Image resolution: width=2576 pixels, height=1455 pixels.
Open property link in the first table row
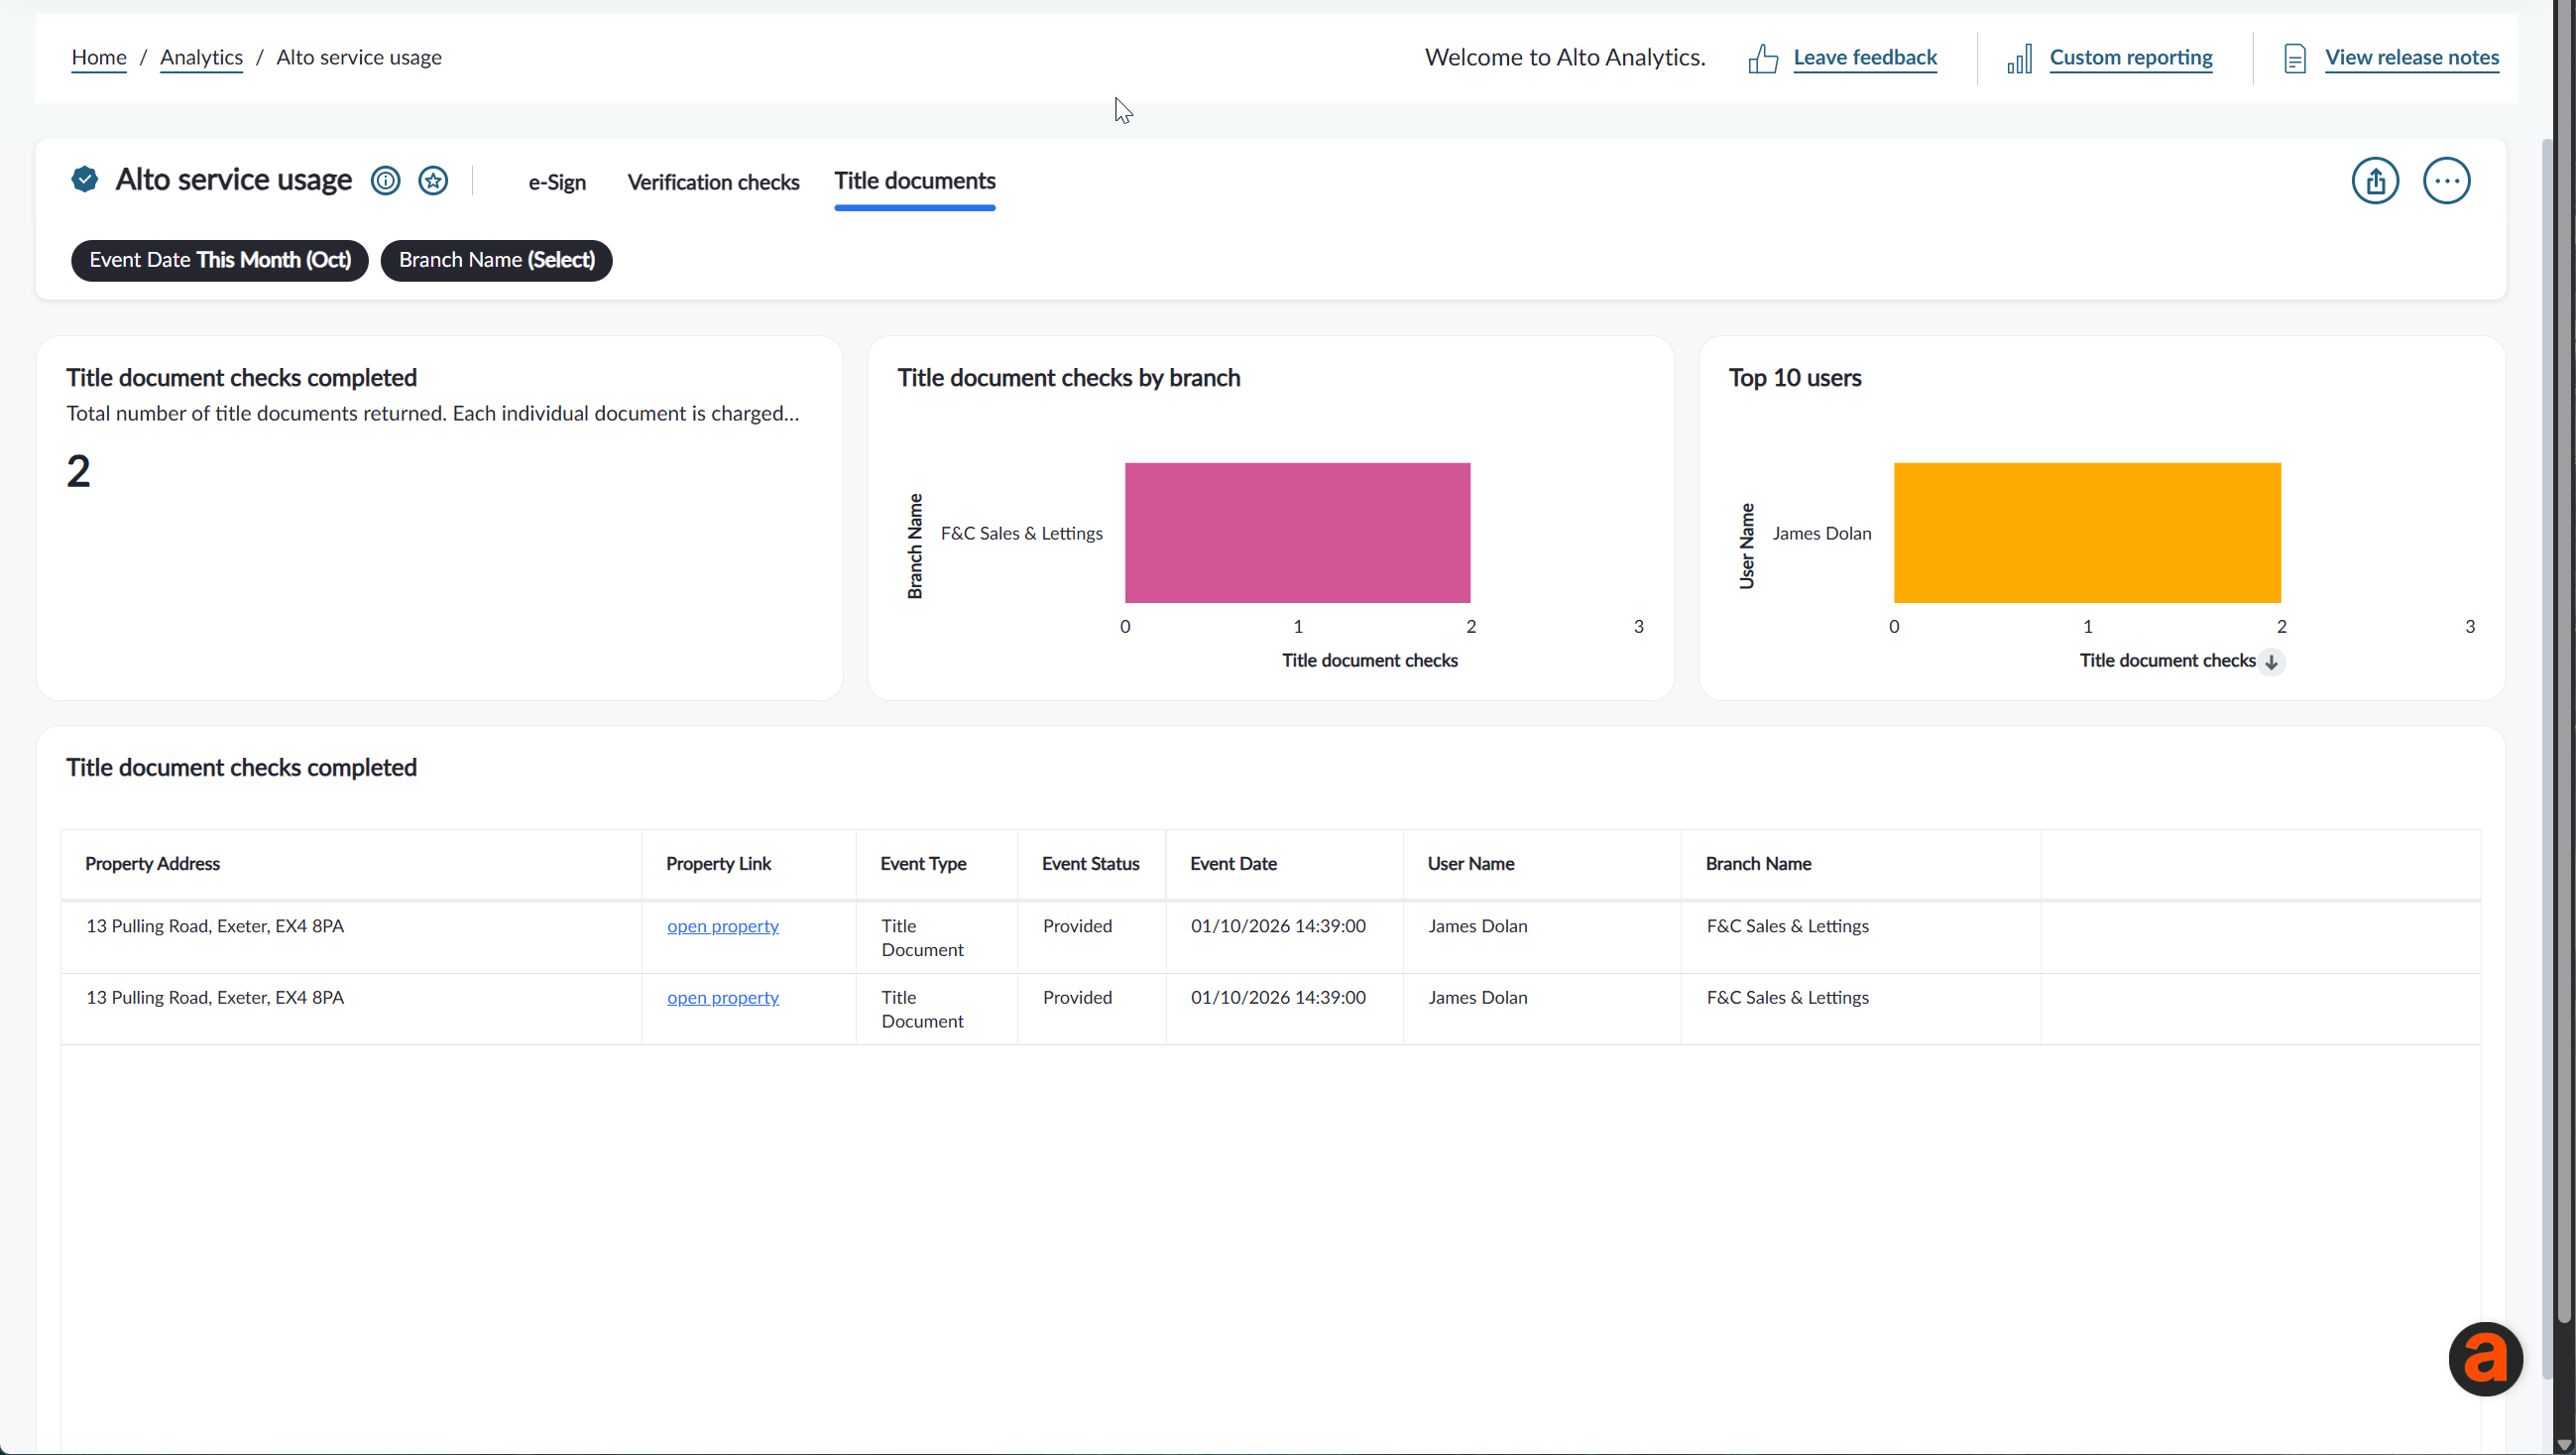point(723,926)
